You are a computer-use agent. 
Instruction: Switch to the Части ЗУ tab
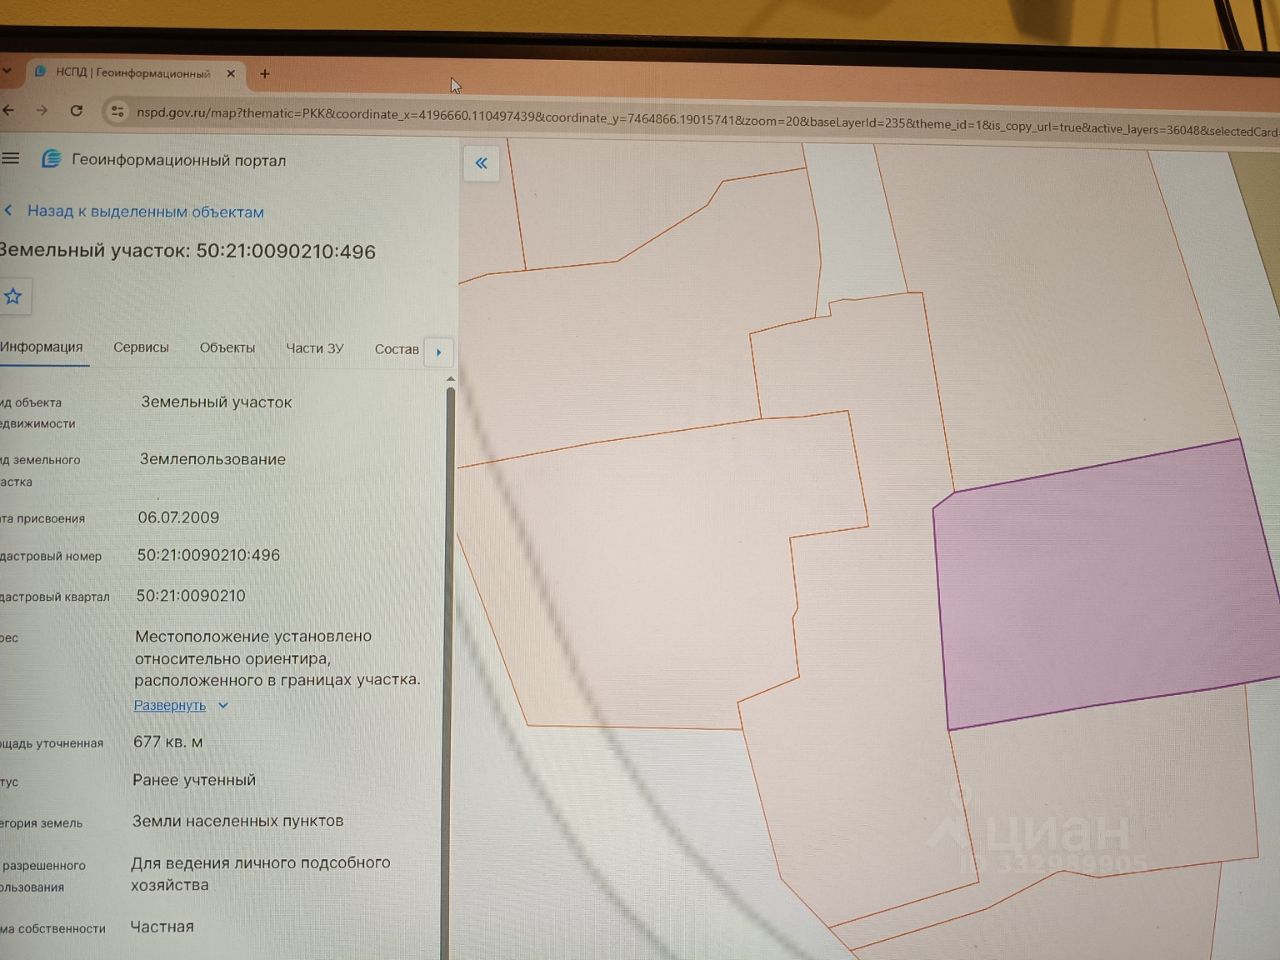[x=314, y=348]
